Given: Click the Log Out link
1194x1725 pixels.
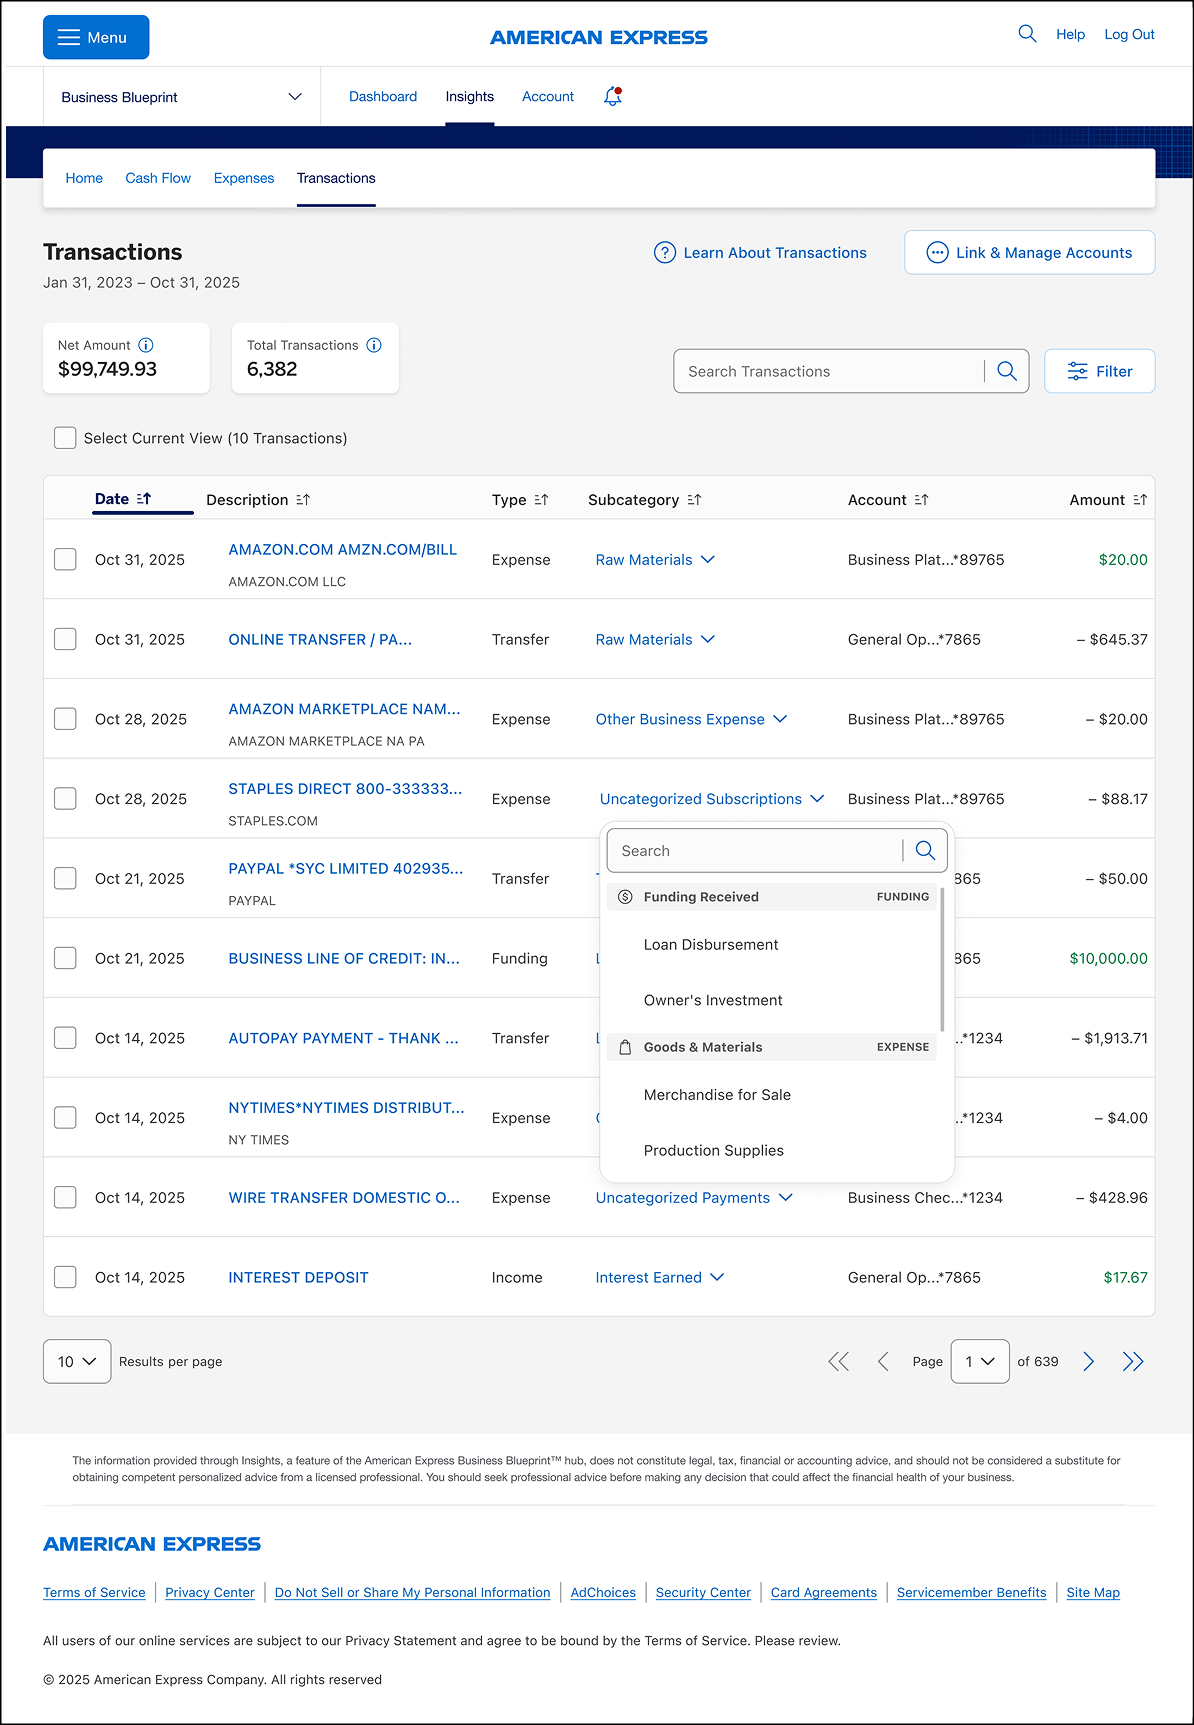Looking at the screenshot, I should tap(1129, 34).
